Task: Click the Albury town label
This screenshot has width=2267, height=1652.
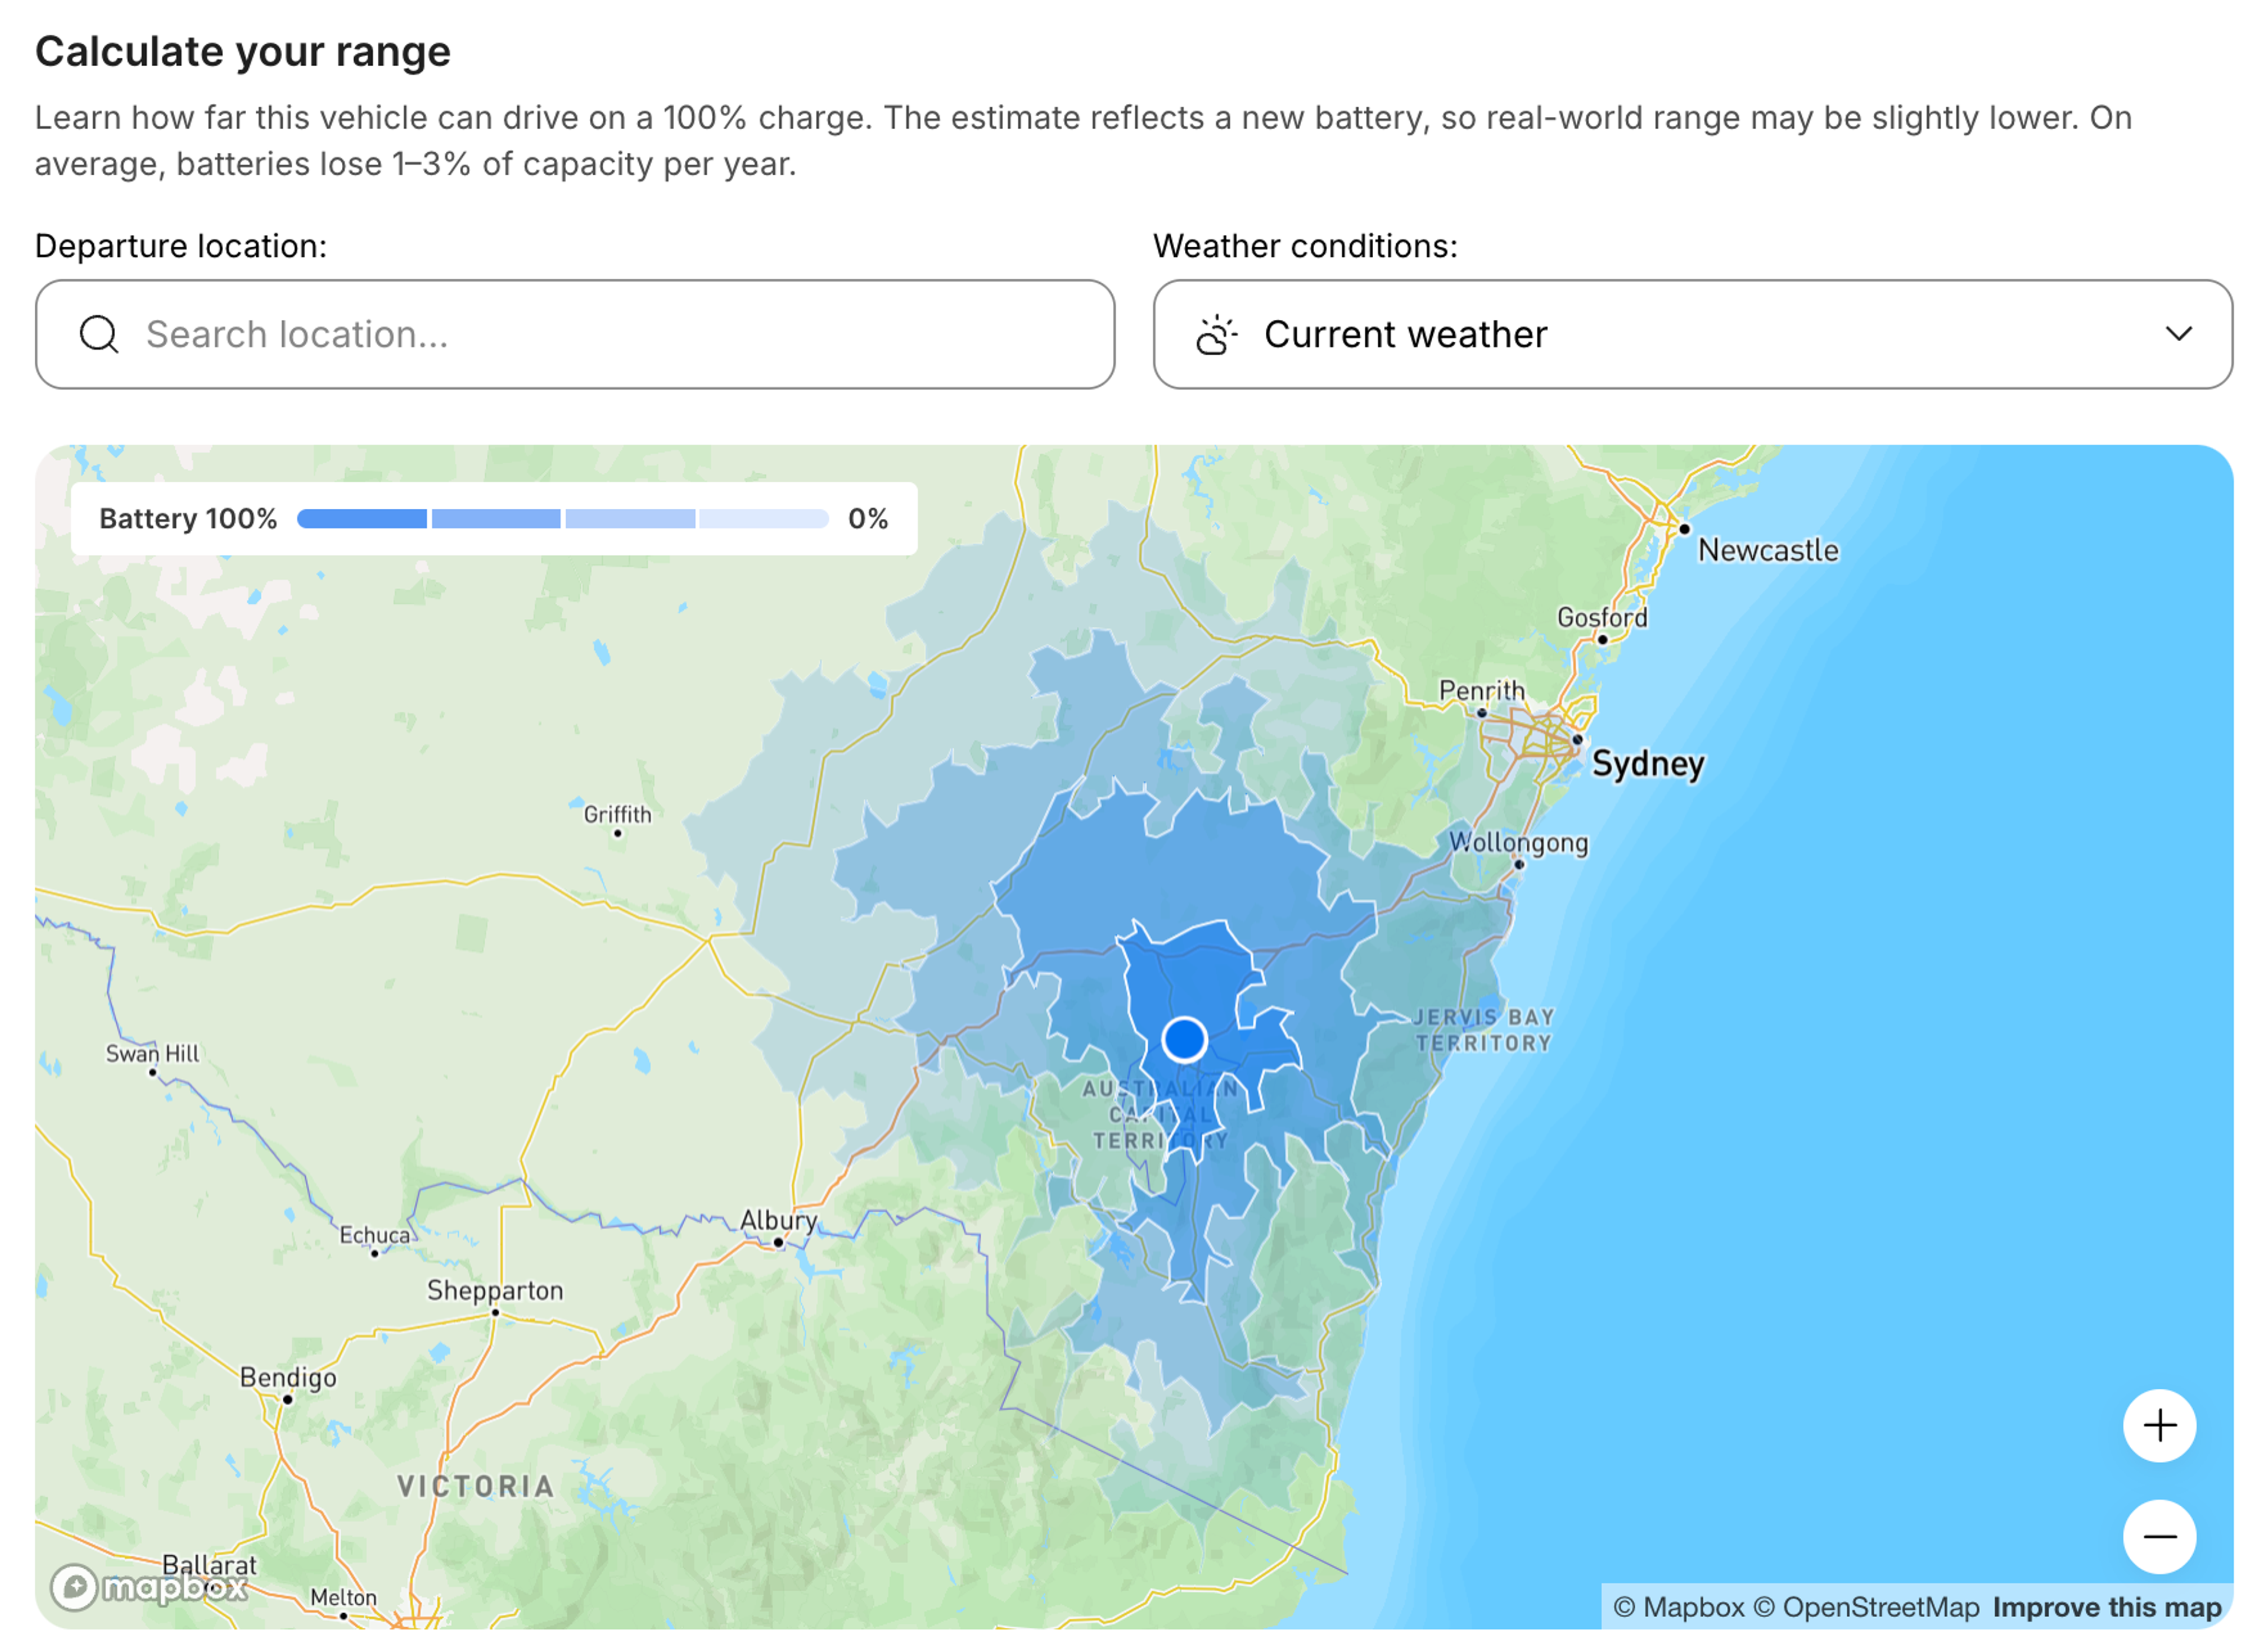Action: coord(778,1221)
